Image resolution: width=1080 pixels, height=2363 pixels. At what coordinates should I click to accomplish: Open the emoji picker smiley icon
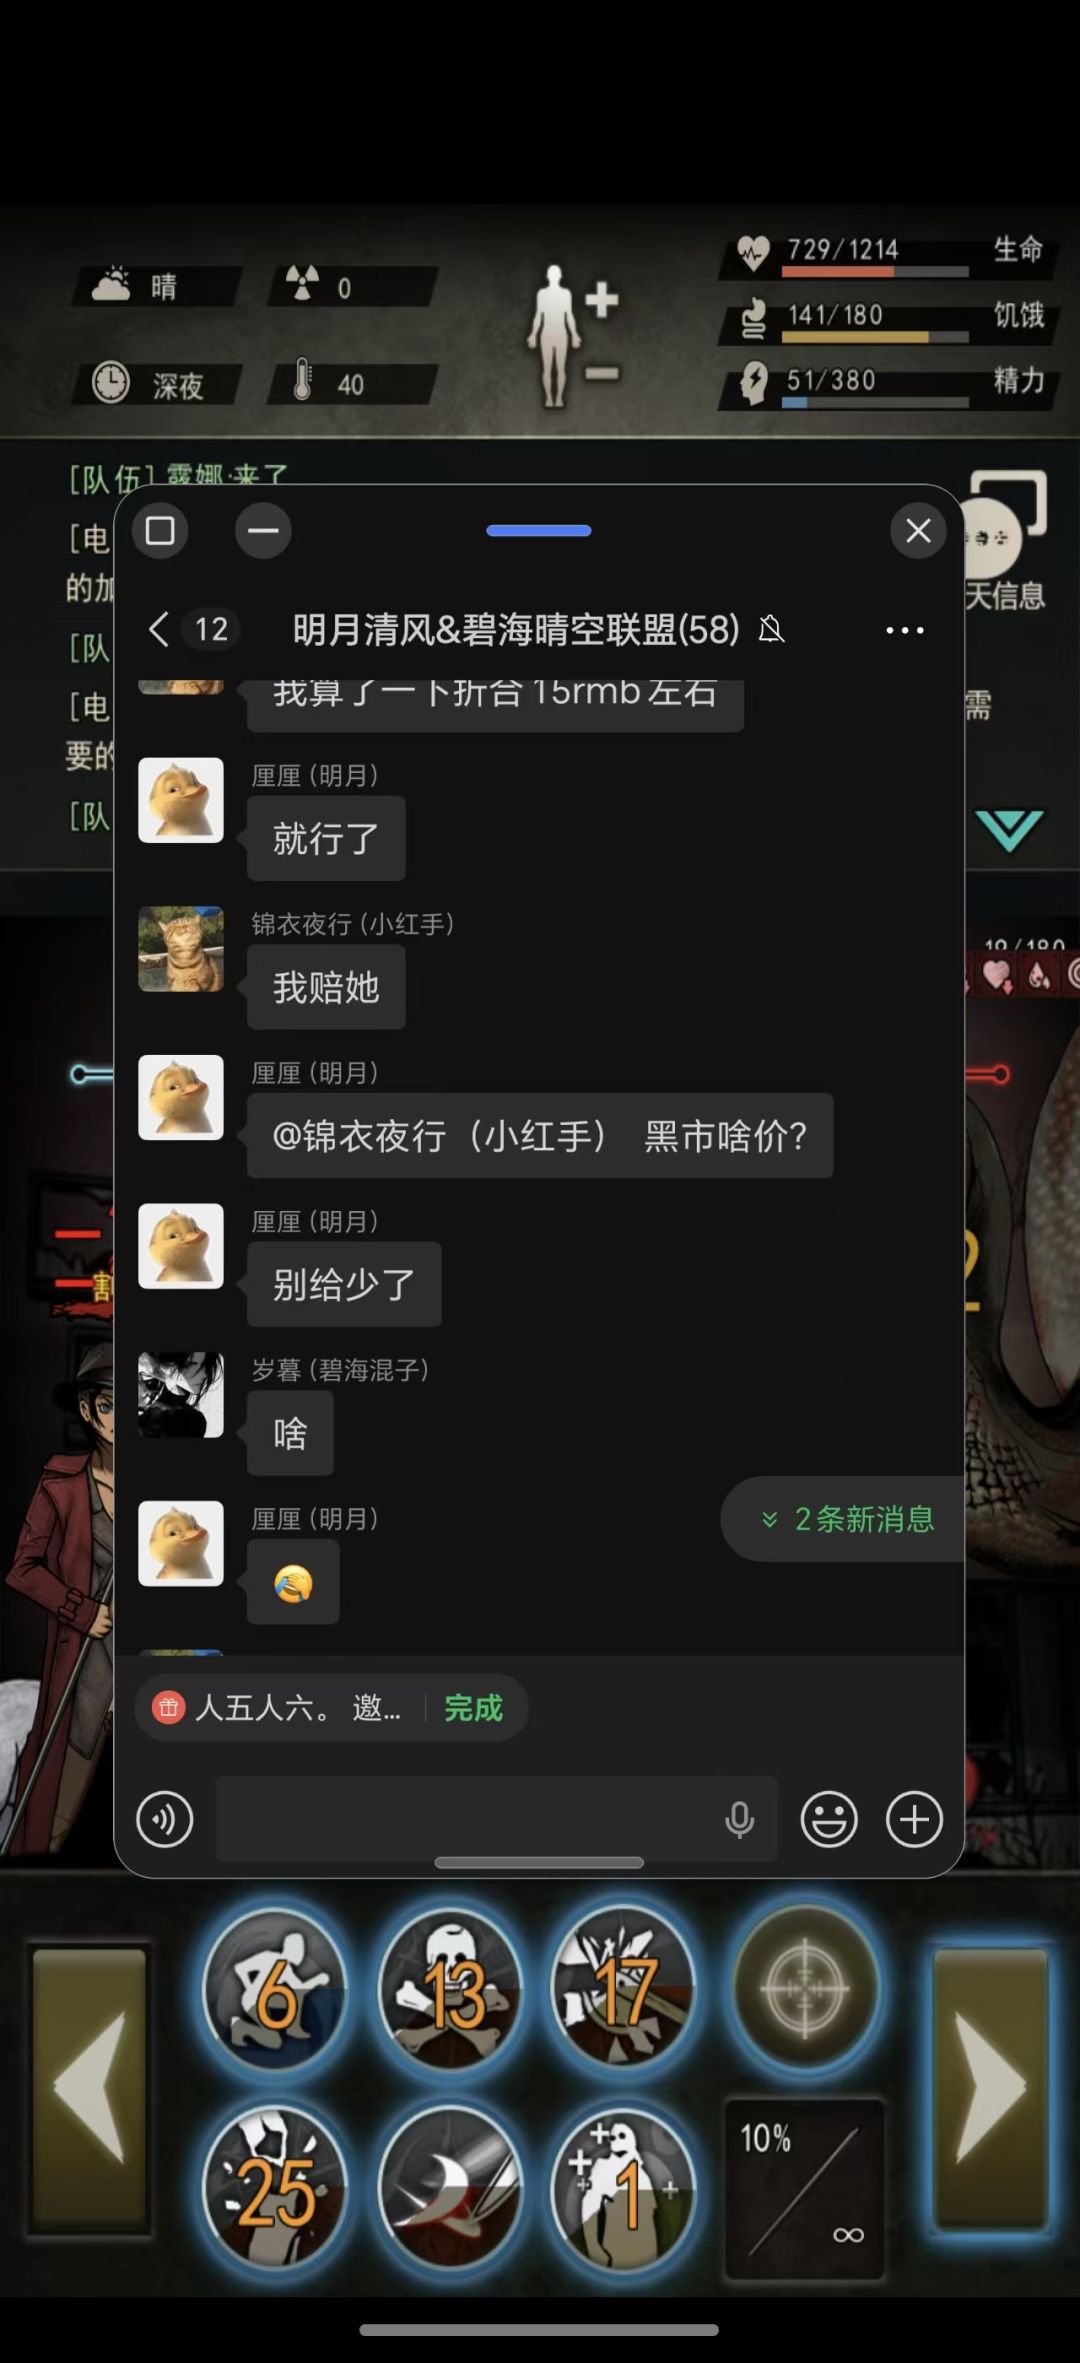coord(829,1819)
